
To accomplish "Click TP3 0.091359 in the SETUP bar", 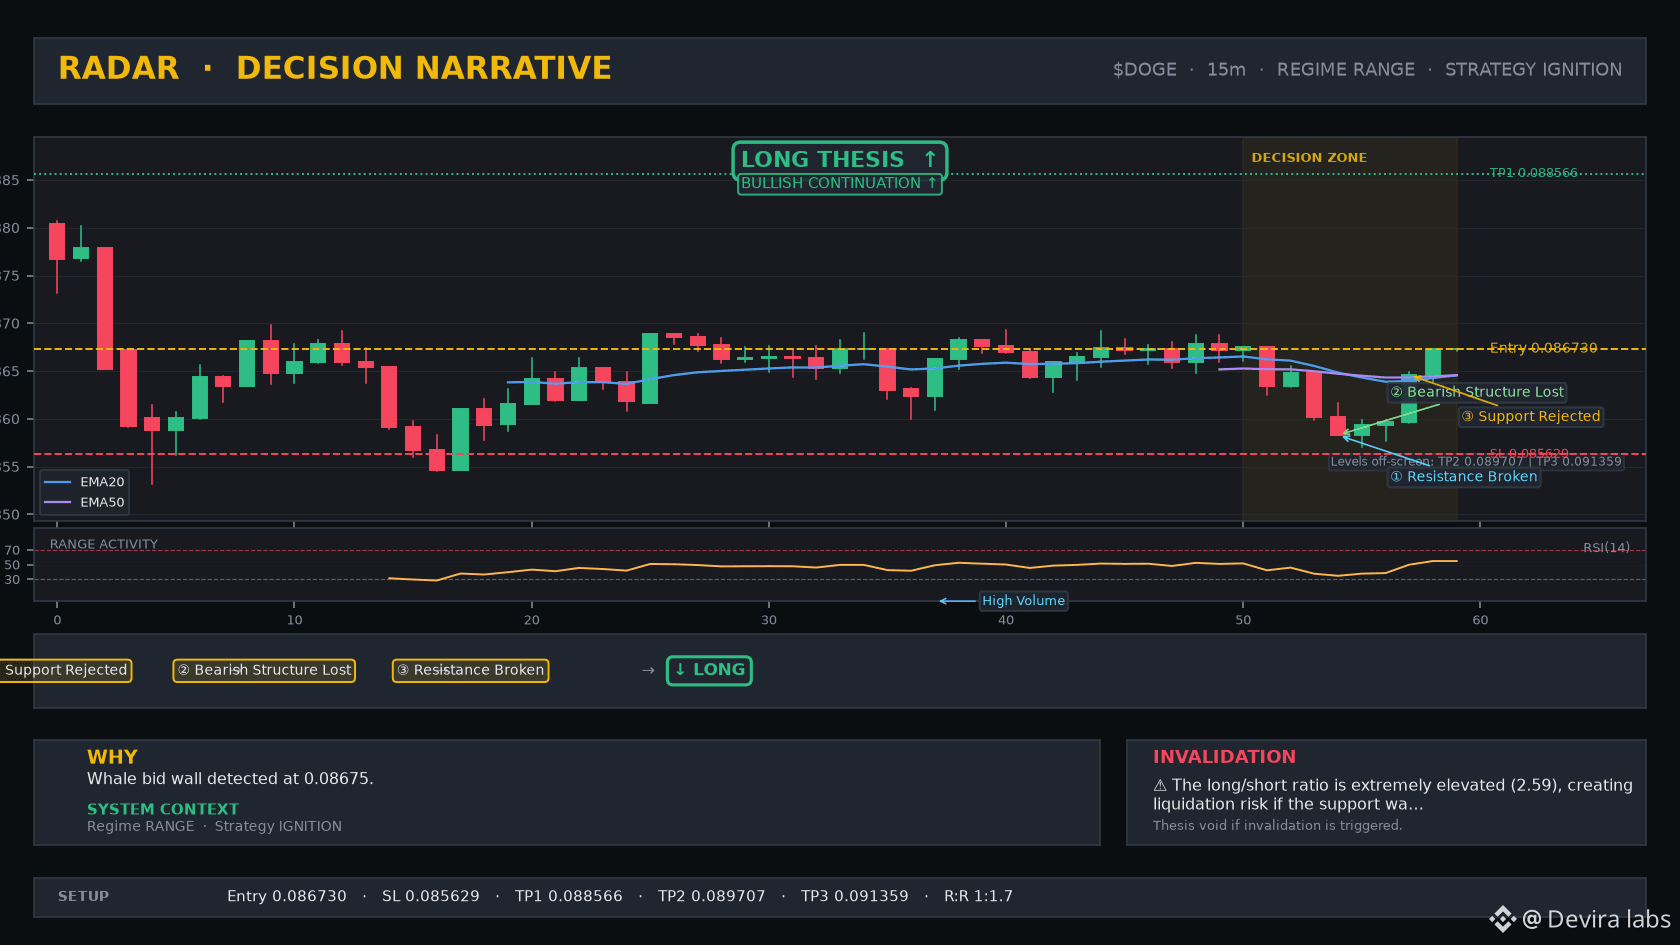I will [855, 897].
